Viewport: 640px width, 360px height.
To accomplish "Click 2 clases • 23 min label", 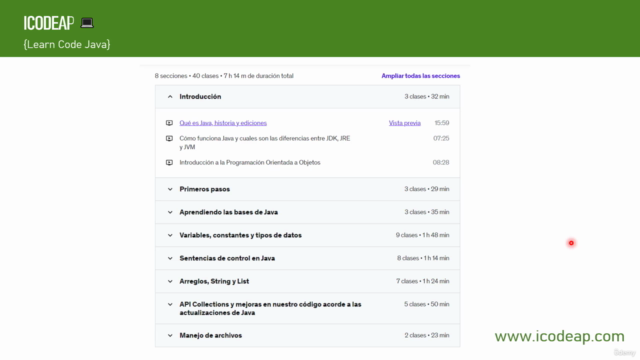I will [427, 336].
